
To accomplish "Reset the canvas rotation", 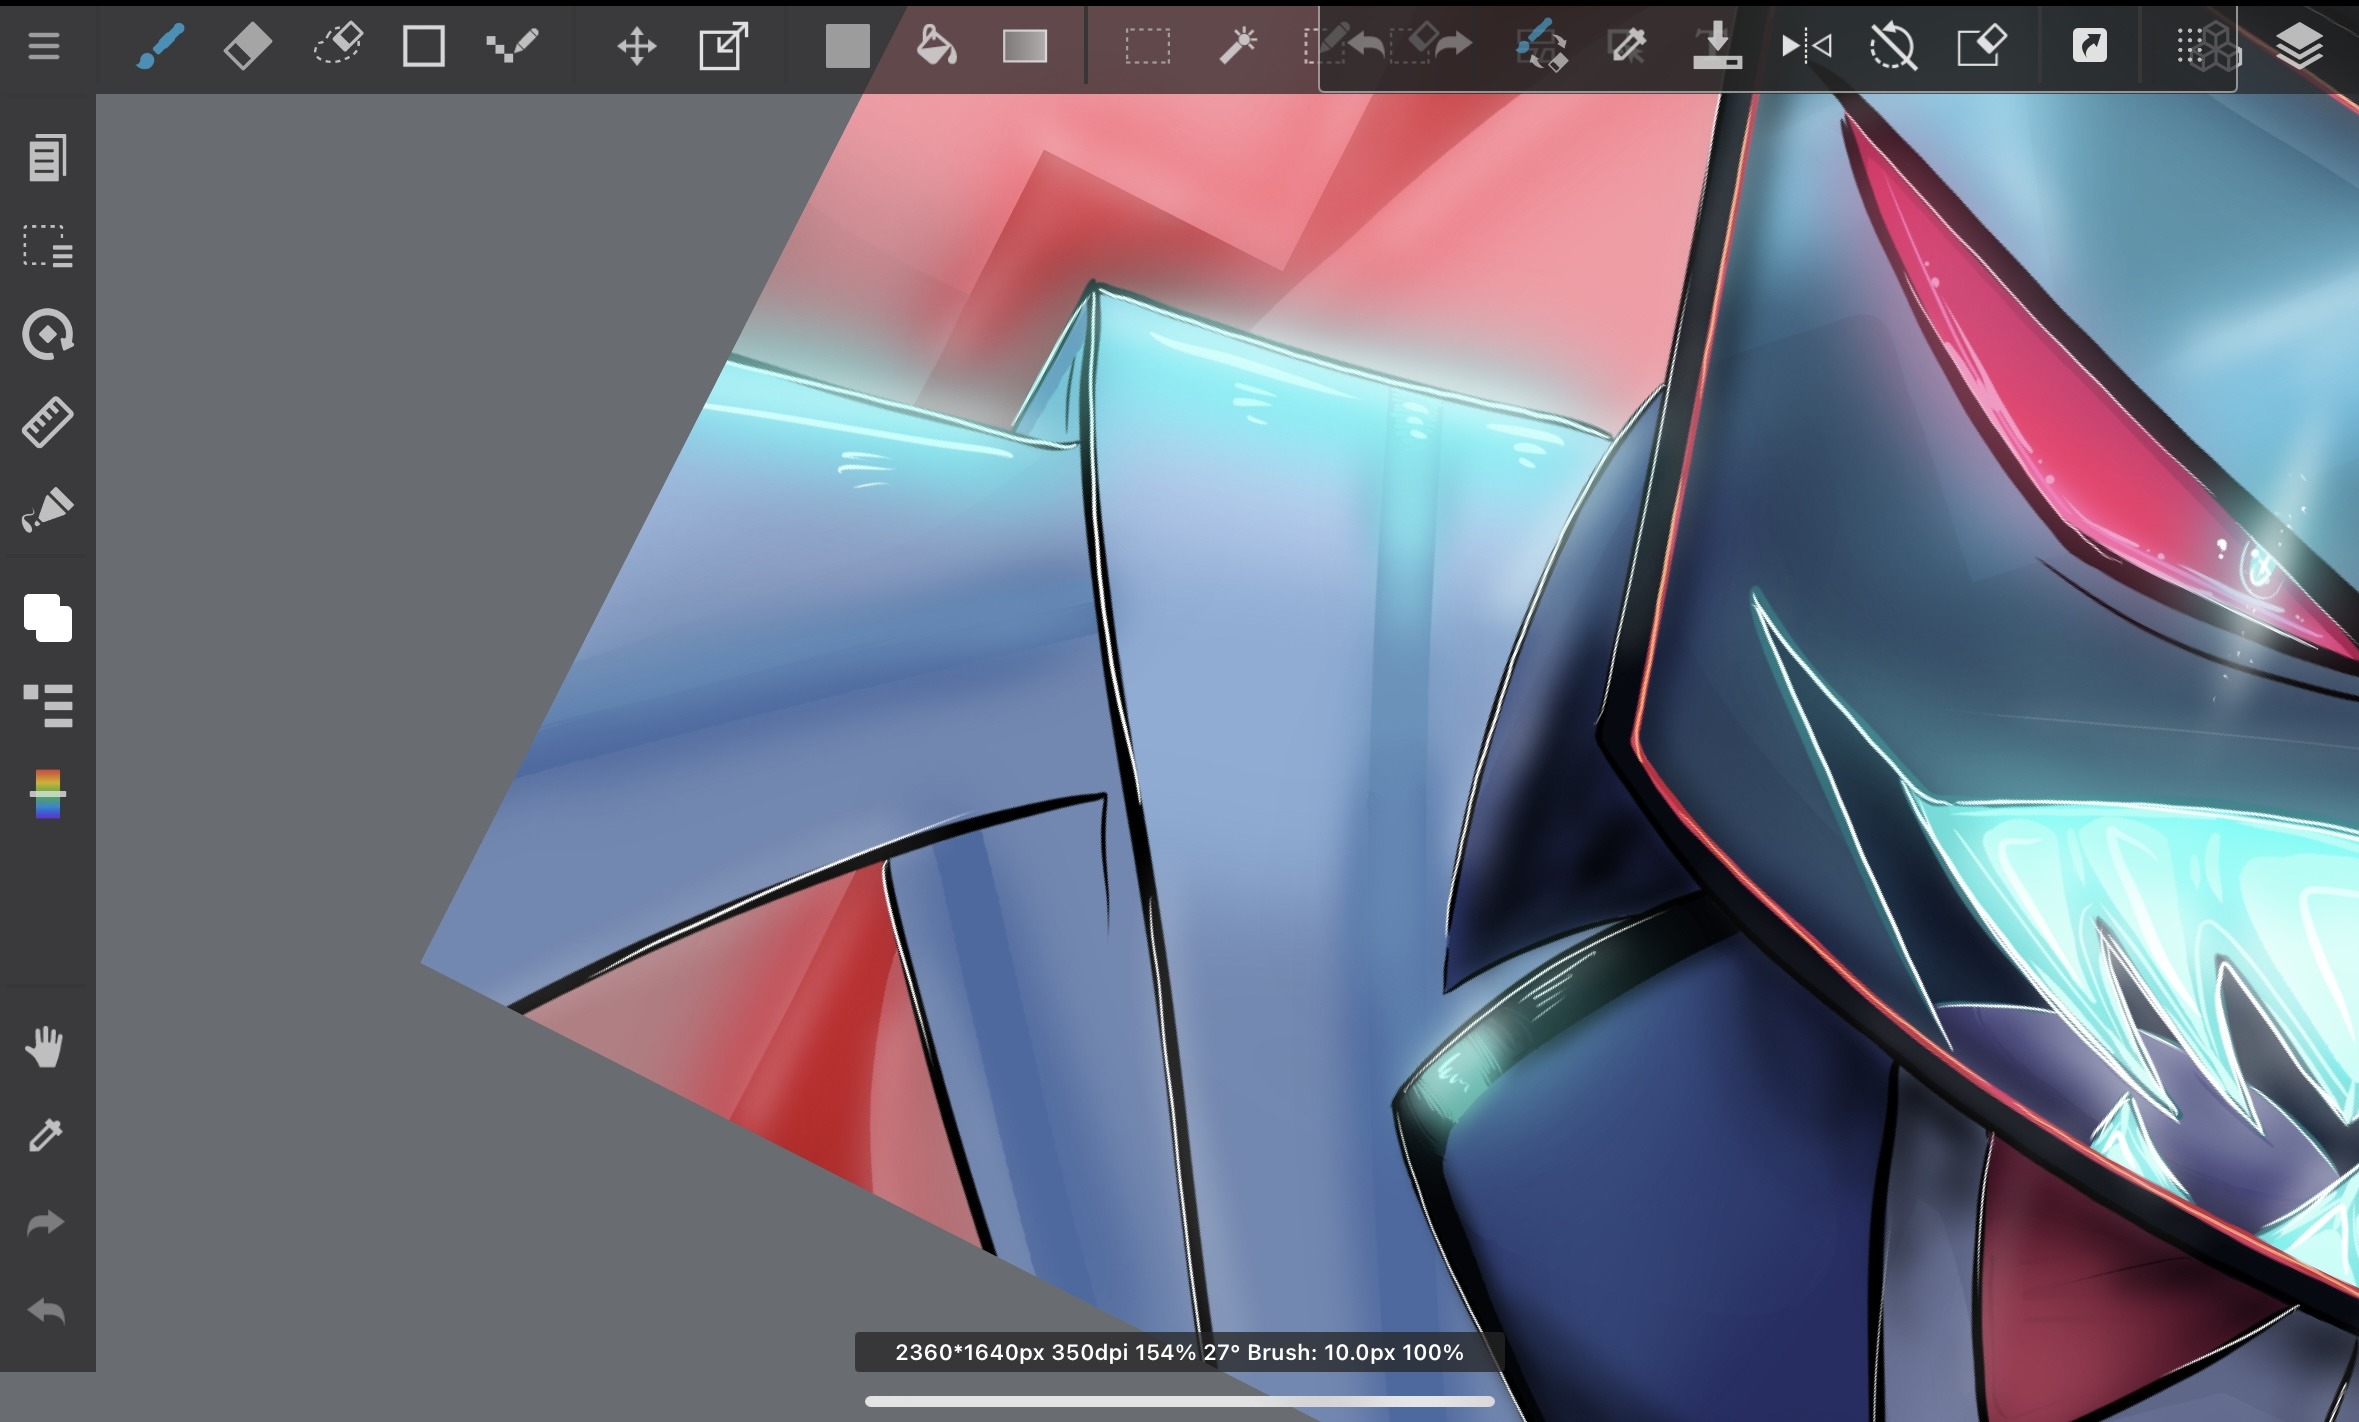I will point(1893,46).
